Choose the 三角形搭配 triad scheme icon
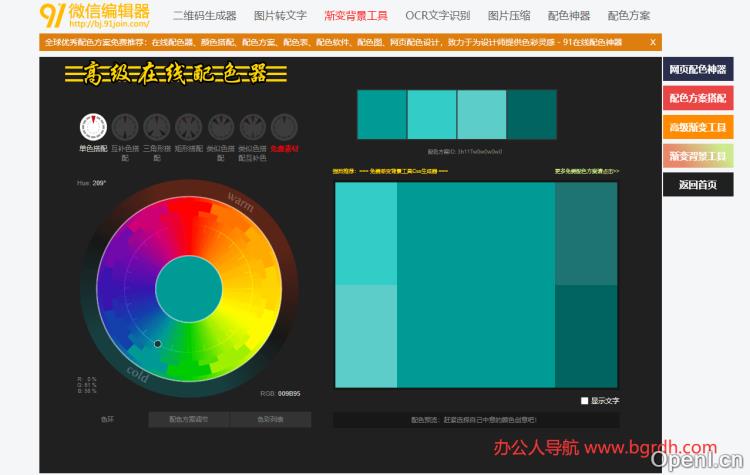The image size is (750, 475). (157, 127)
